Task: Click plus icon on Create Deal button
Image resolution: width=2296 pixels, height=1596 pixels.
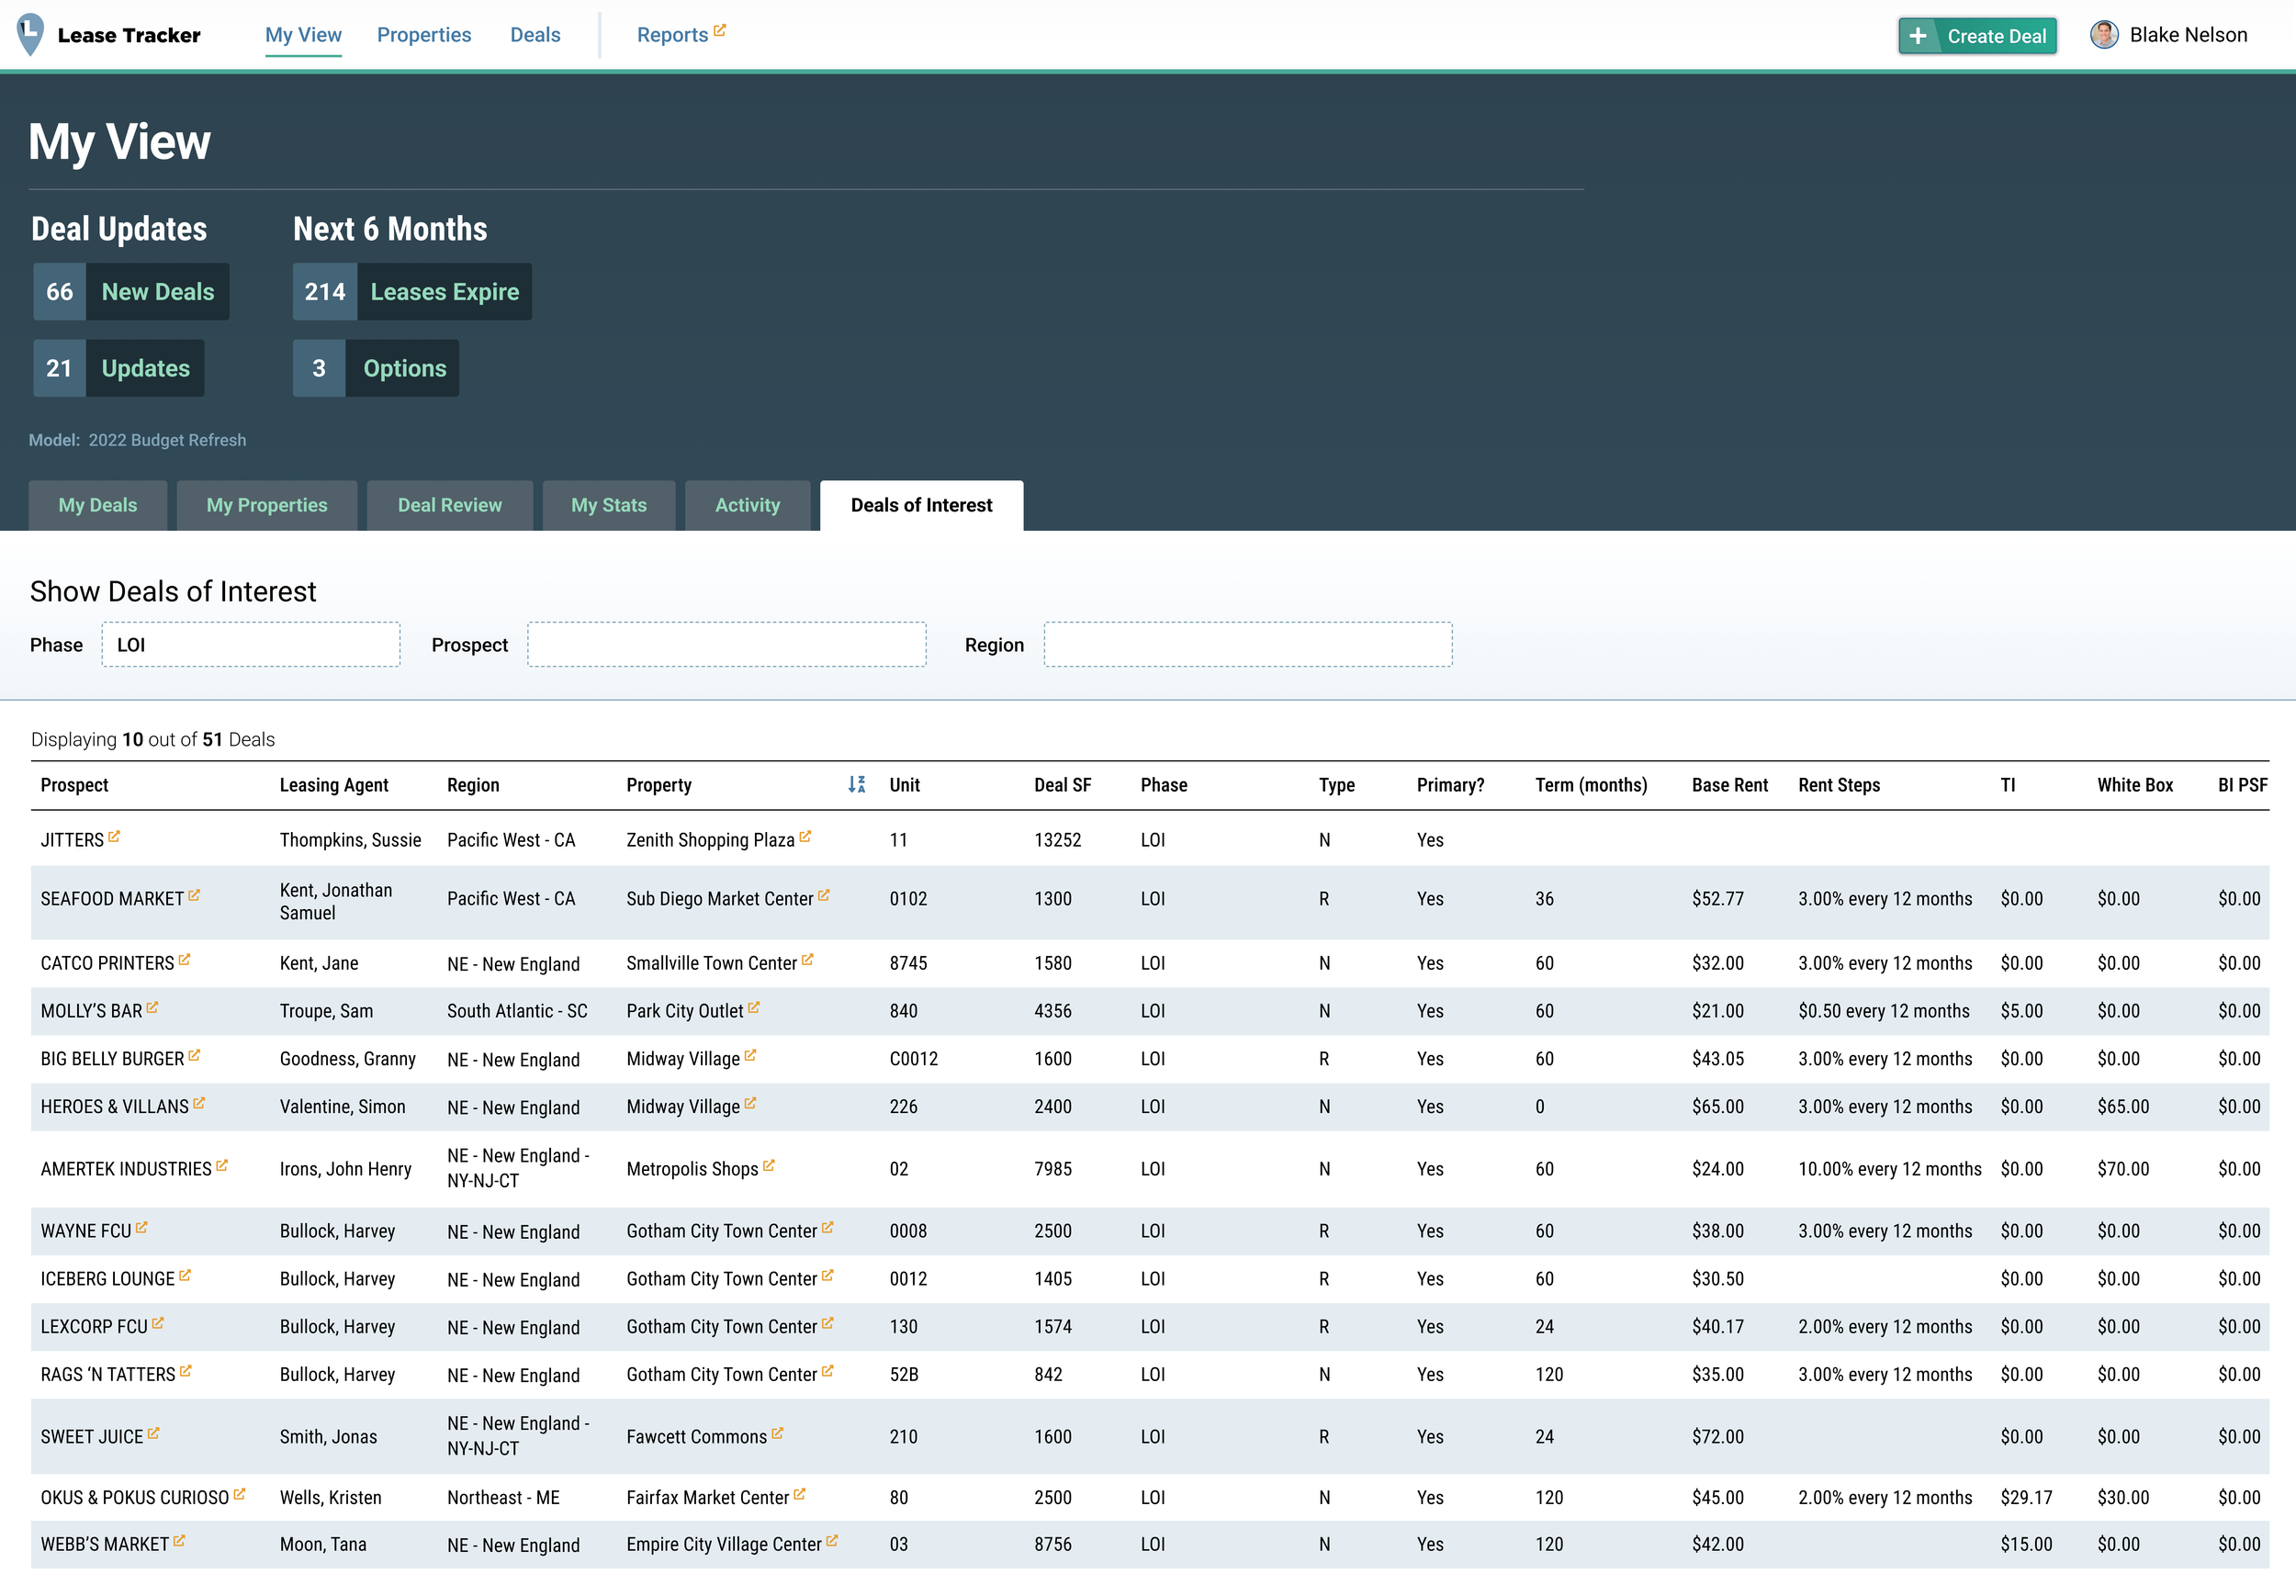Action: pyautogui.click(x=1917, y=36)
